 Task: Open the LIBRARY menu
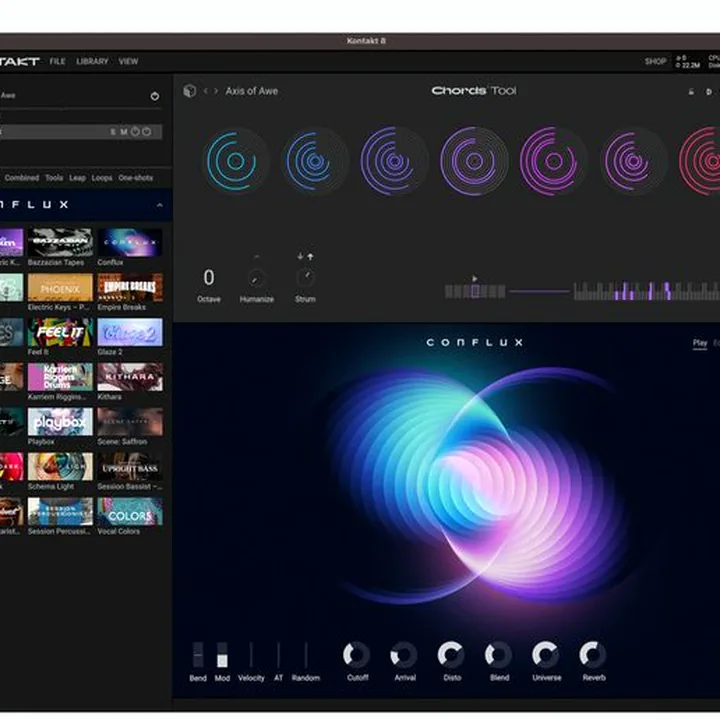point(92,61)
